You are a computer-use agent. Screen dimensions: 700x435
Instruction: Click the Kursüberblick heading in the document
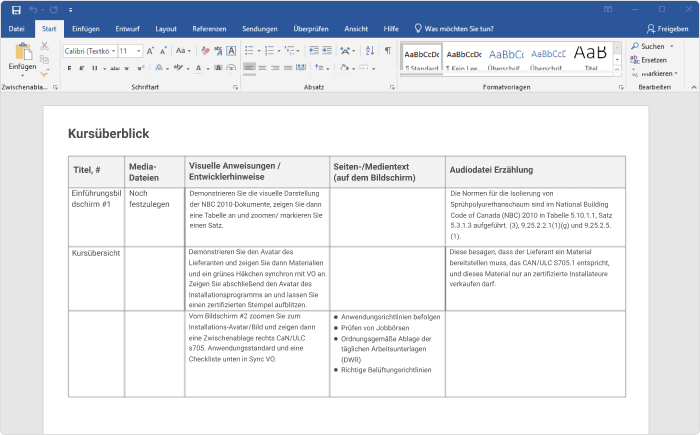[108, 134]
